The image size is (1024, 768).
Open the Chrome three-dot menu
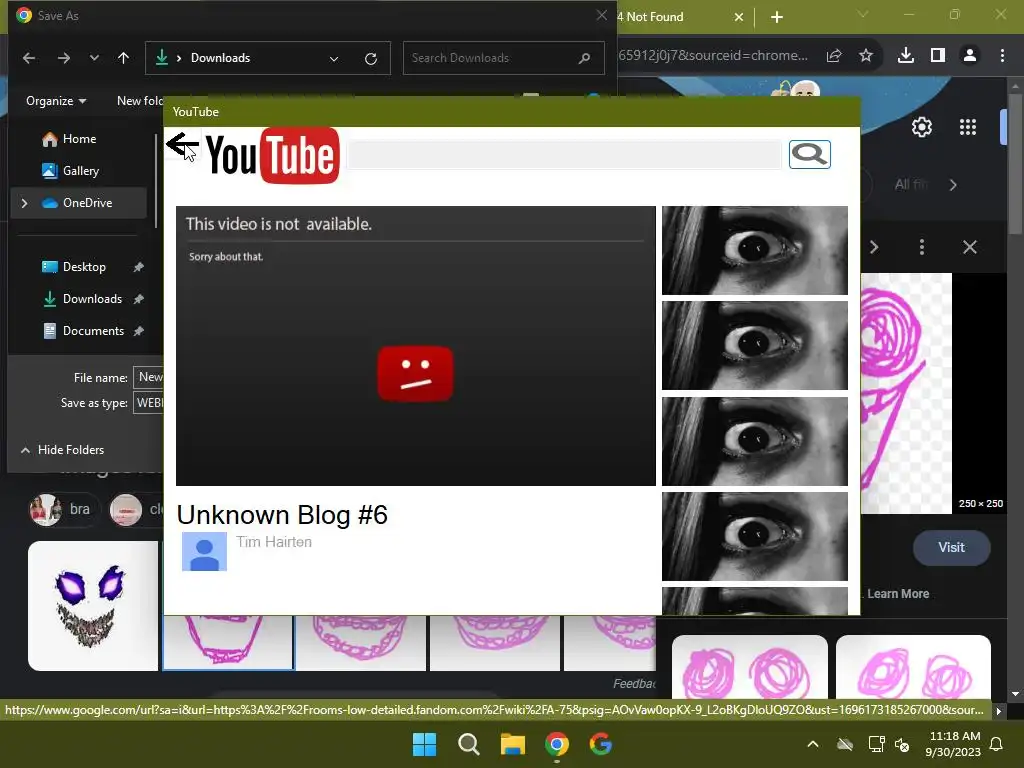click(1002, 56)
